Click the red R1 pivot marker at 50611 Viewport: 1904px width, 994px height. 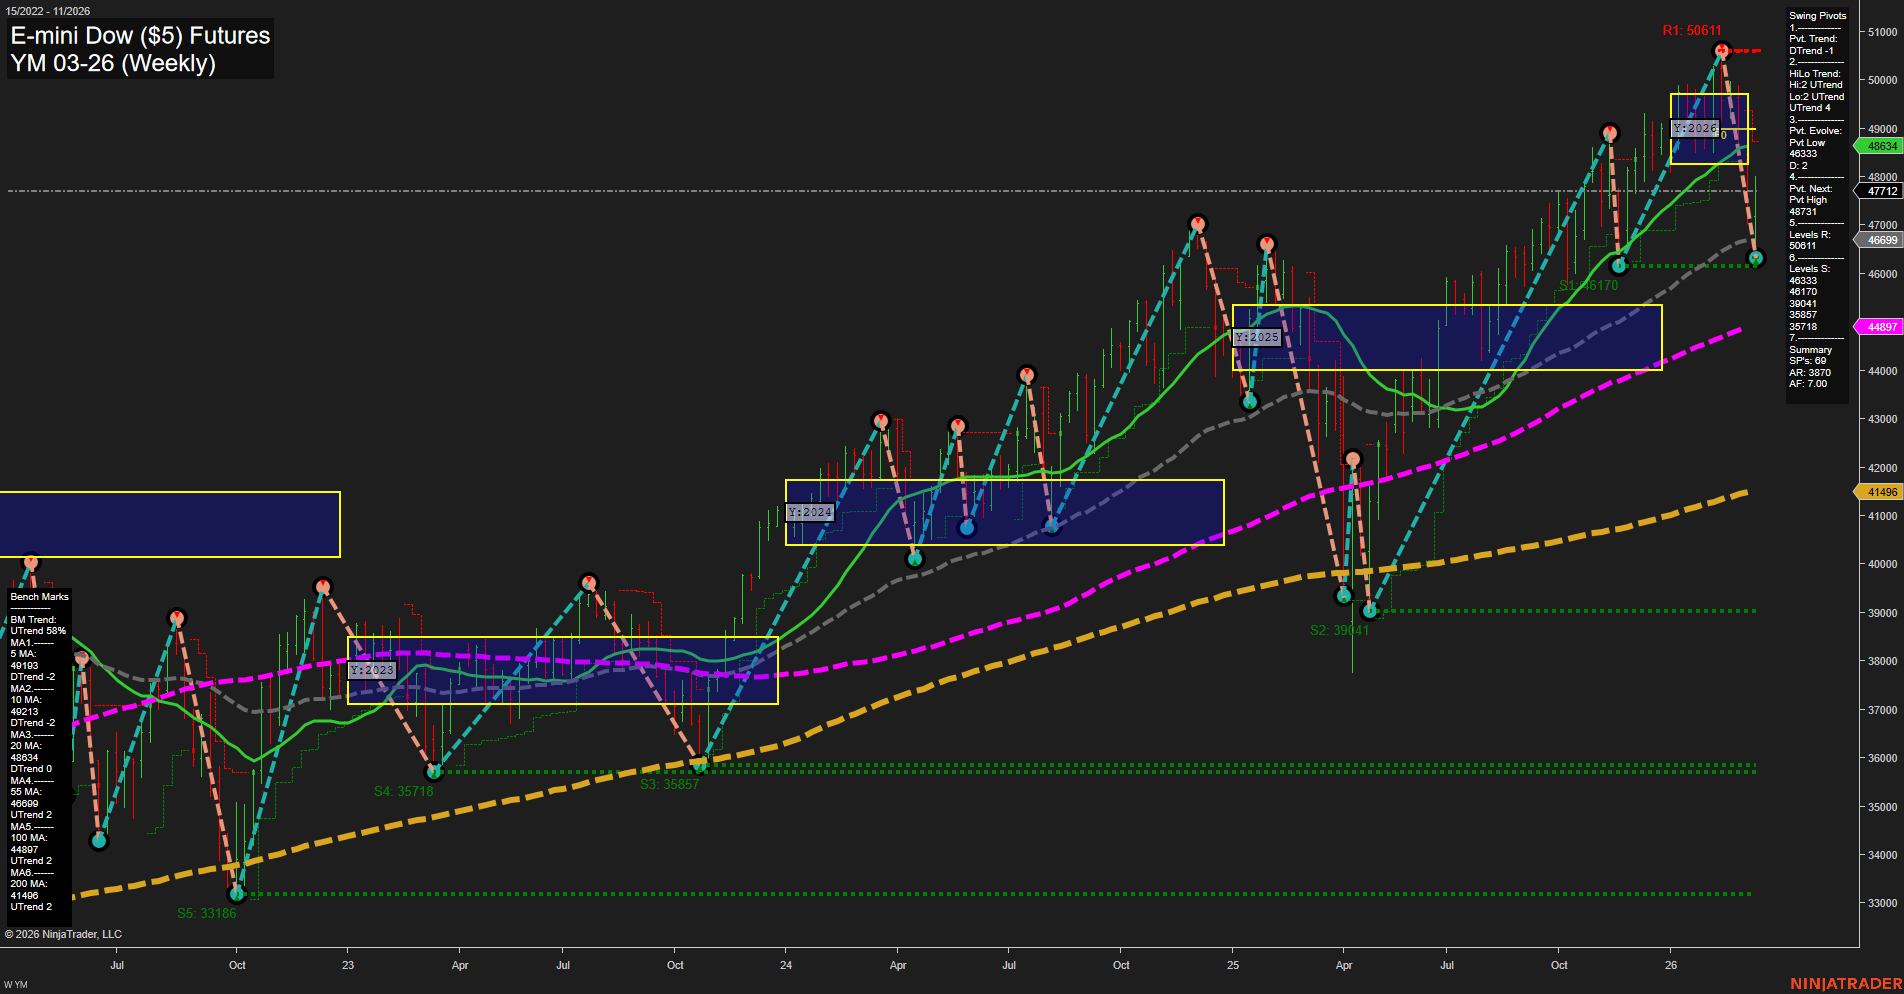pyautogui.click(x=1720, y=47)
